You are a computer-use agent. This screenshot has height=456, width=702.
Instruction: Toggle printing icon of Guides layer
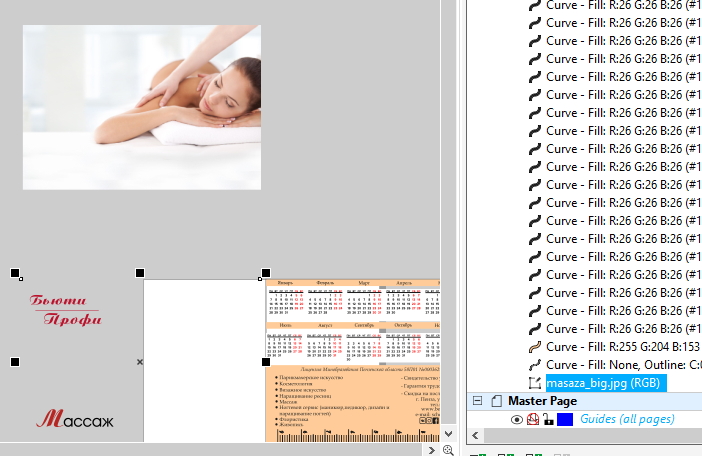pos(533,419)
